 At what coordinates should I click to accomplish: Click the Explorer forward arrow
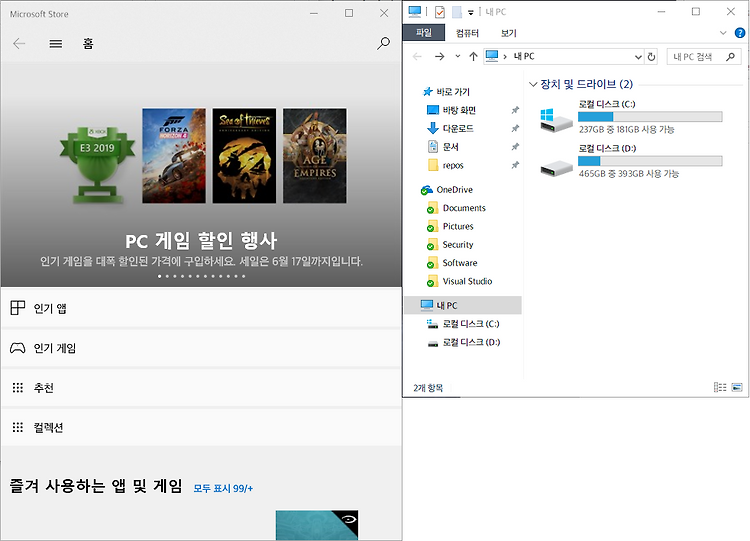(439, 56)
